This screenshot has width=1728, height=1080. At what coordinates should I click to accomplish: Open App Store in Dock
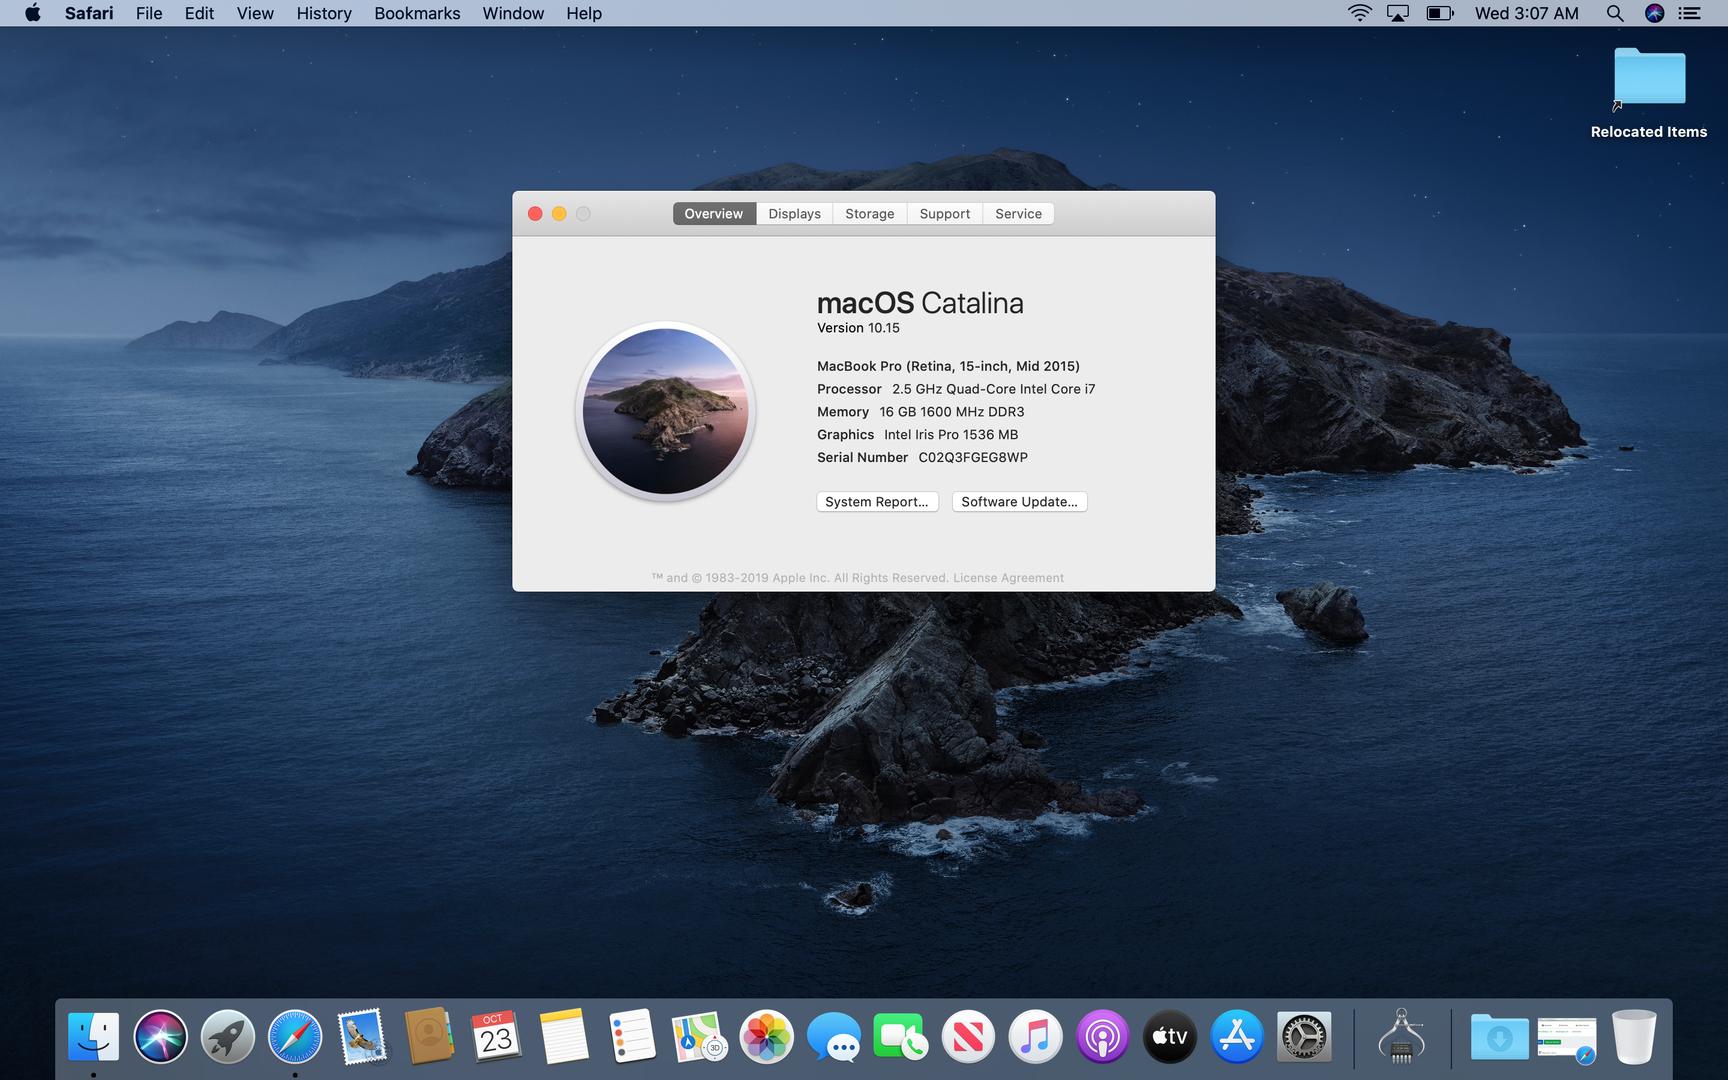(1237, 1036)
